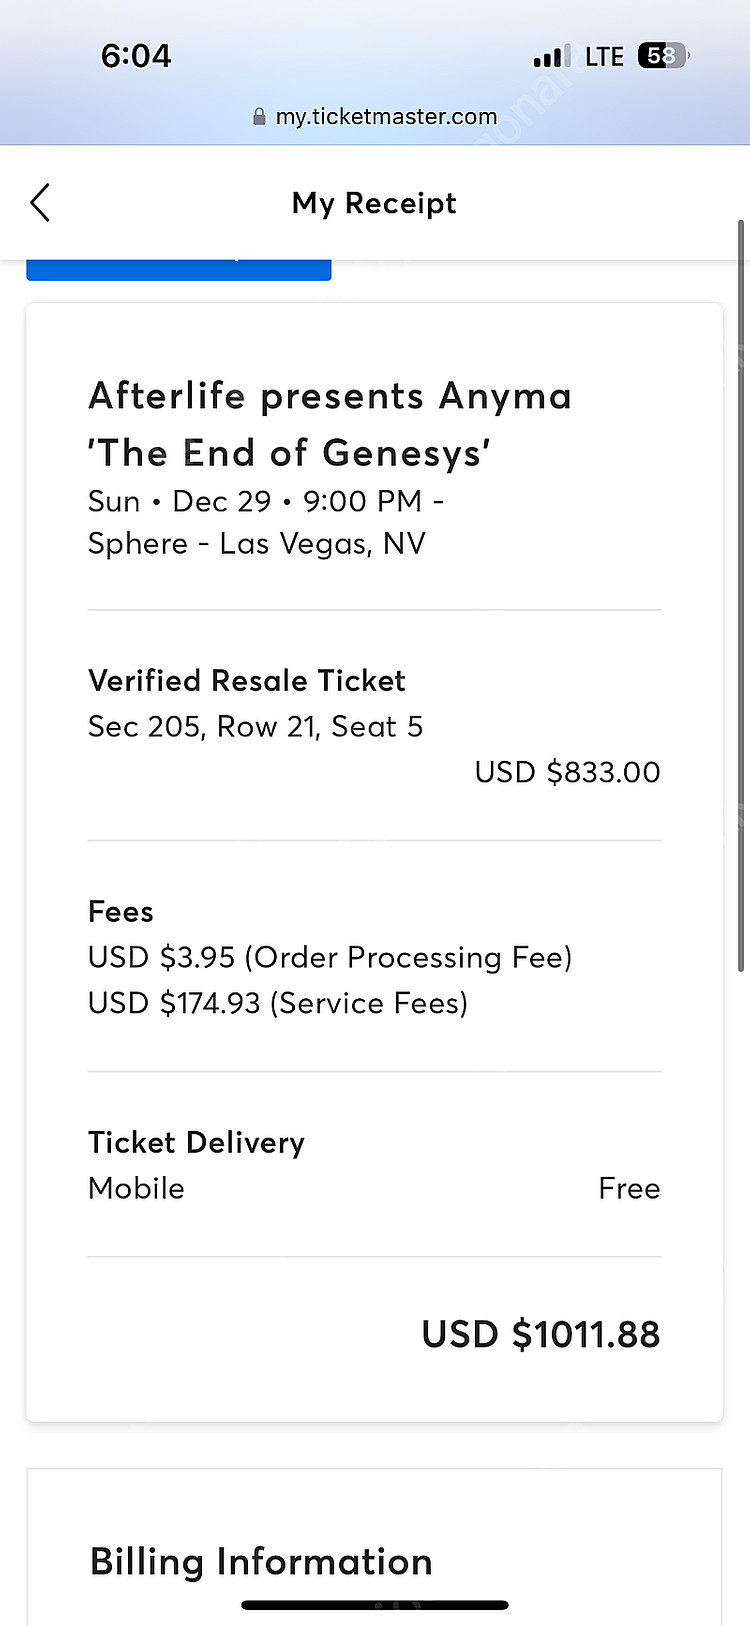
Task: Tap the My Receipt page title
Action: [374, 203]
